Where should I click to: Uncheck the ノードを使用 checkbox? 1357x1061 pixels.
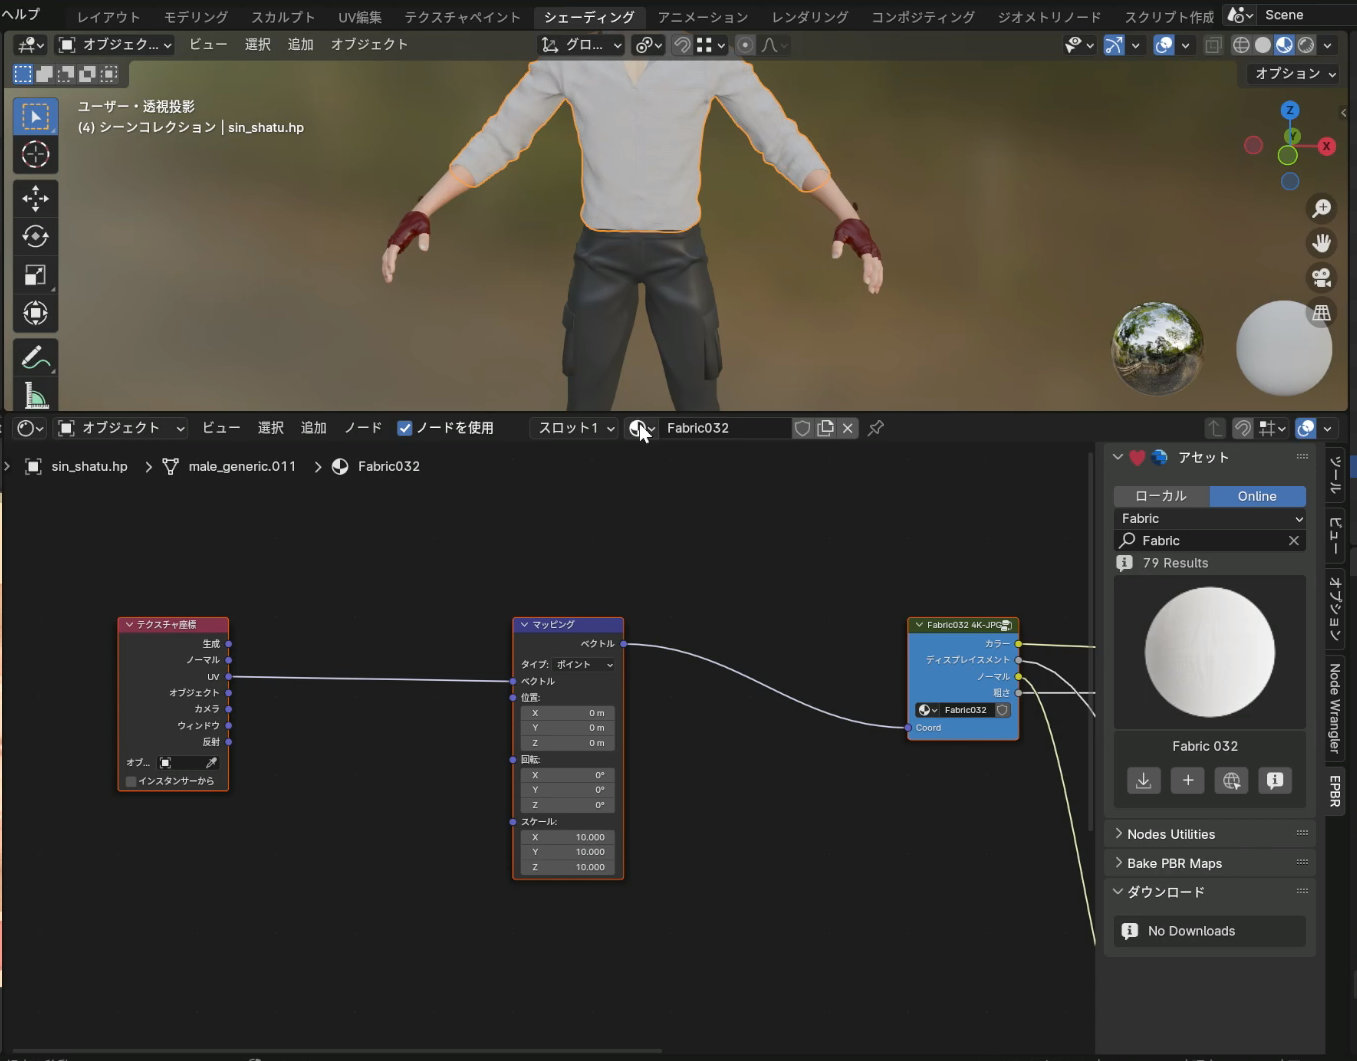tap(405, 428)
